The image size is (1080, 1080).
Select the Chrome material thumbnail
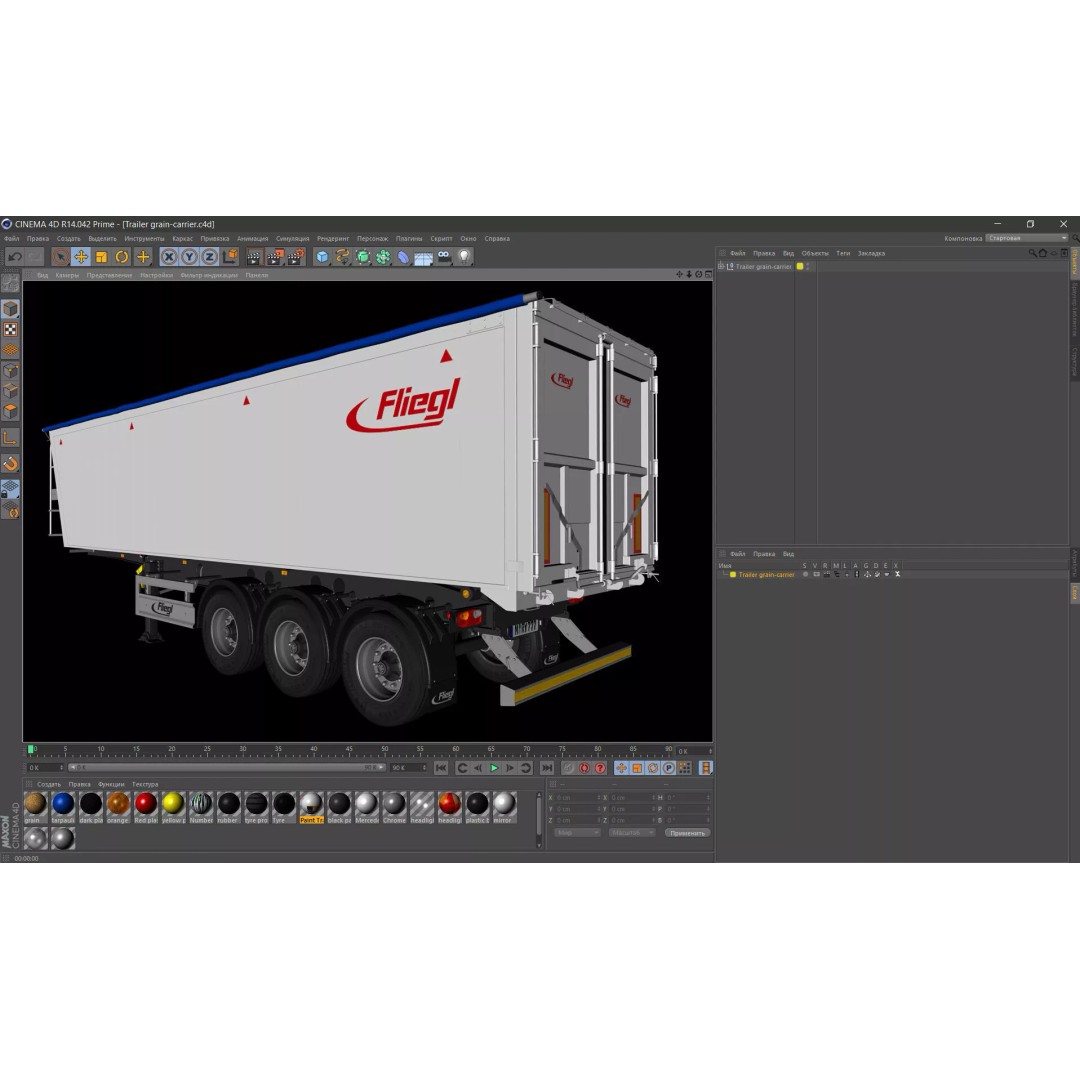(x=394, y=807)
